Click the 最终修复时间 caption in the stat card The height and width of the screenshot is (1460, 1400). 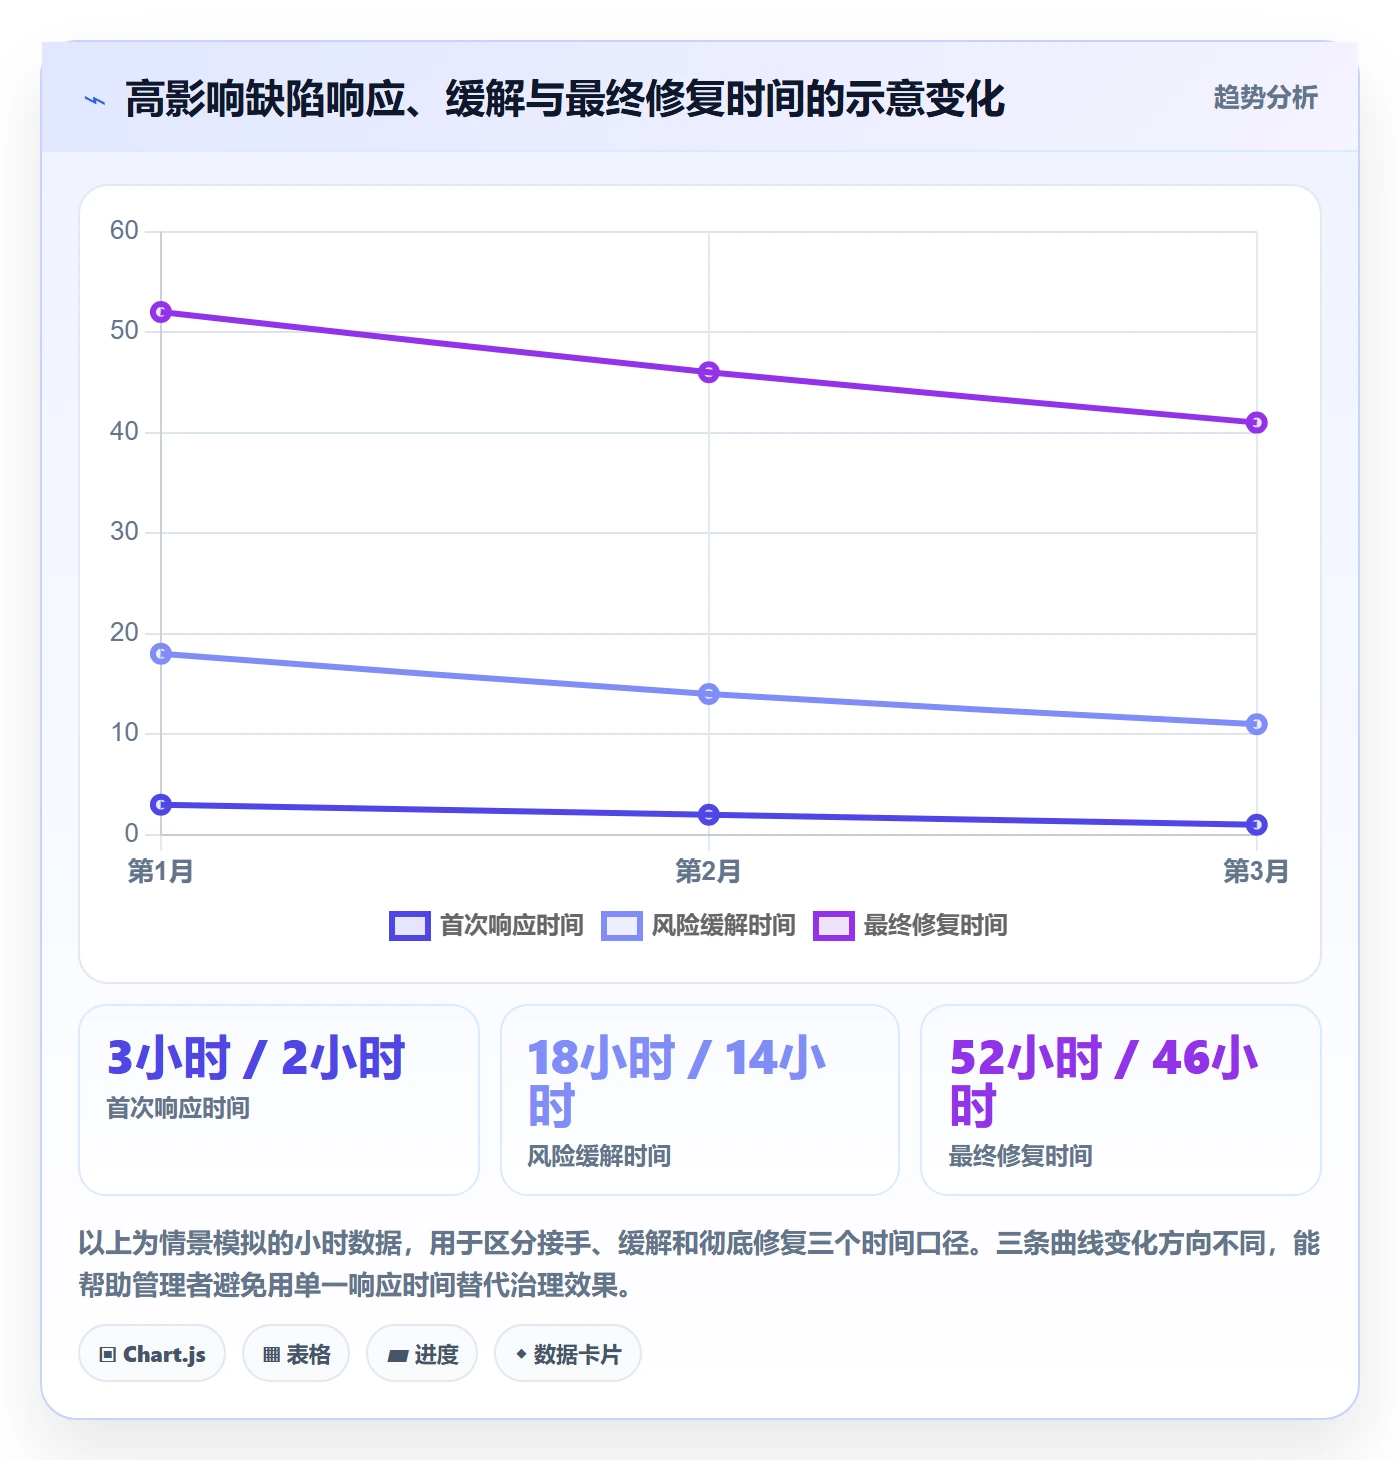click(x=1020, y=1156)
